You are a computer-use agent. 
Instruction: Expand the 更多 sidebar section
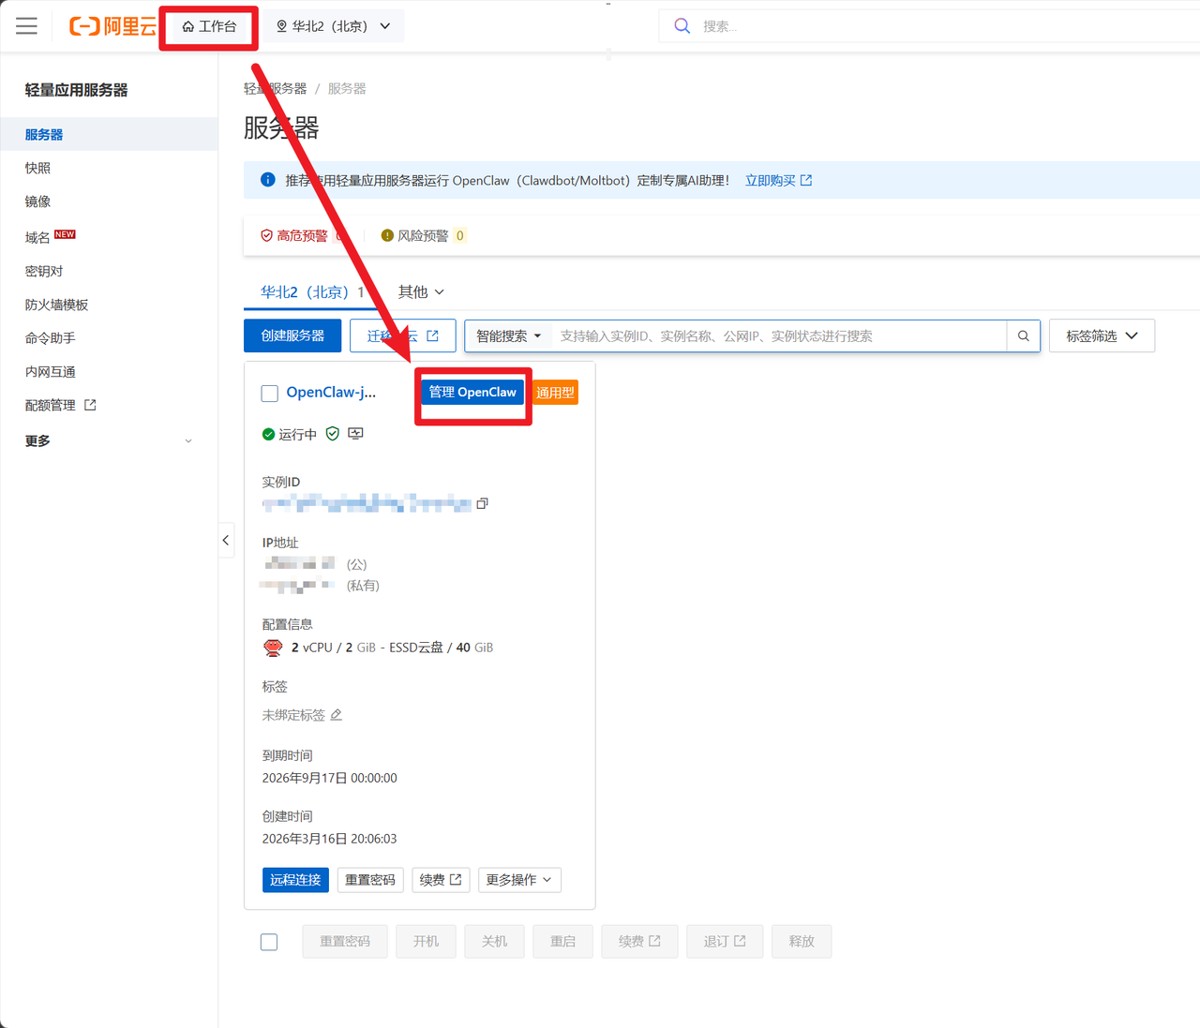pos(109,441)
